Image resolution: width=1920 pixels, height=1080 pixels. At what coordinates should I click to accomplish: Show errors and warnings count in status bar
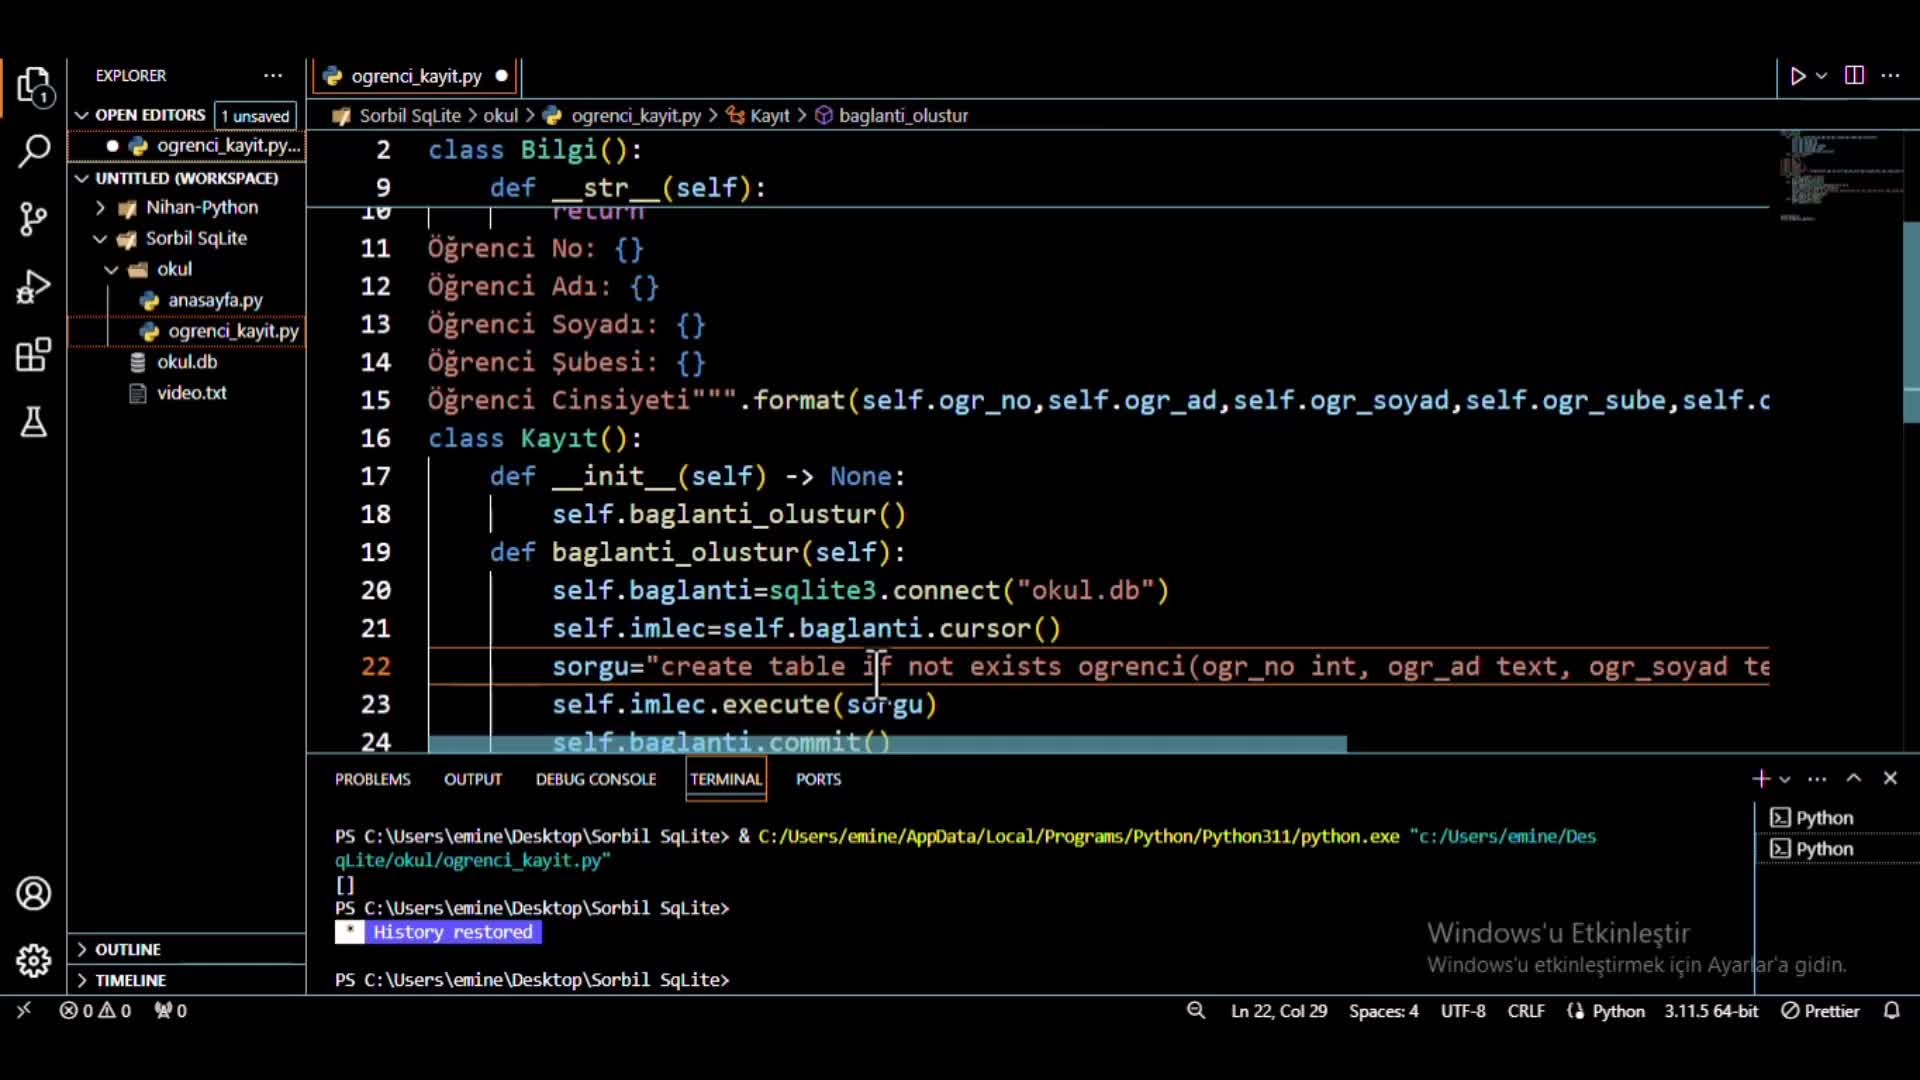[x=95, y=1011]
